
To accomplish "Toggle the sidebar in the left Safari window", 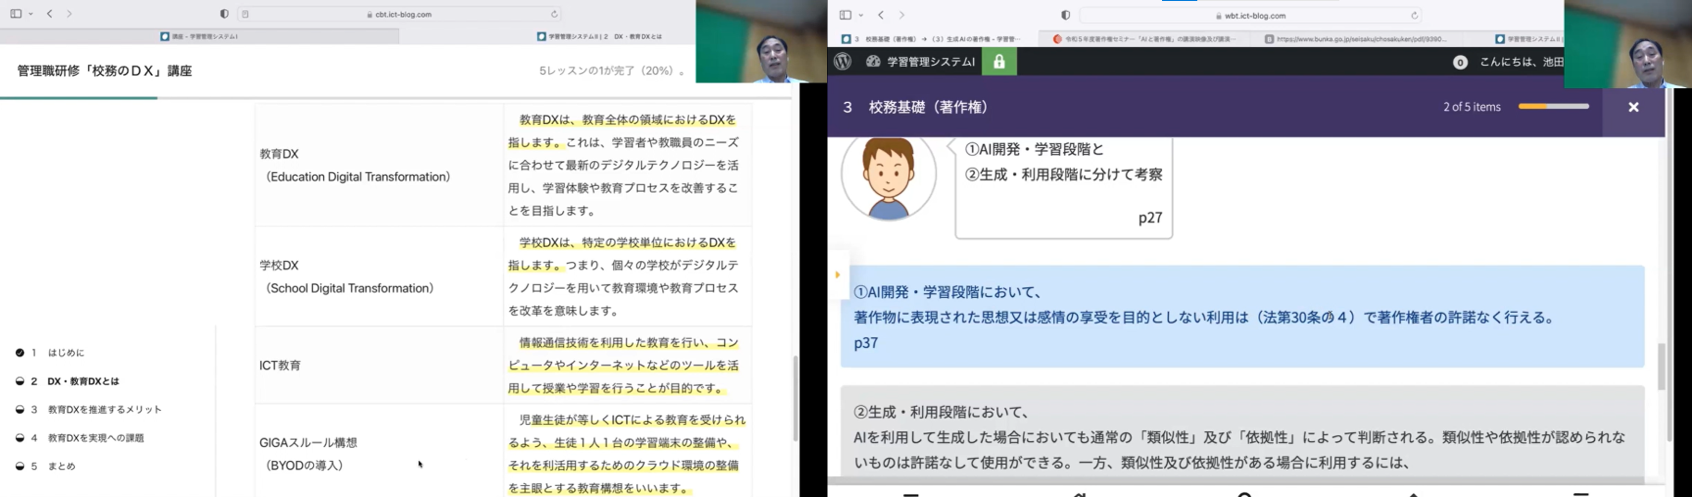I will click(x=16, y=14).
